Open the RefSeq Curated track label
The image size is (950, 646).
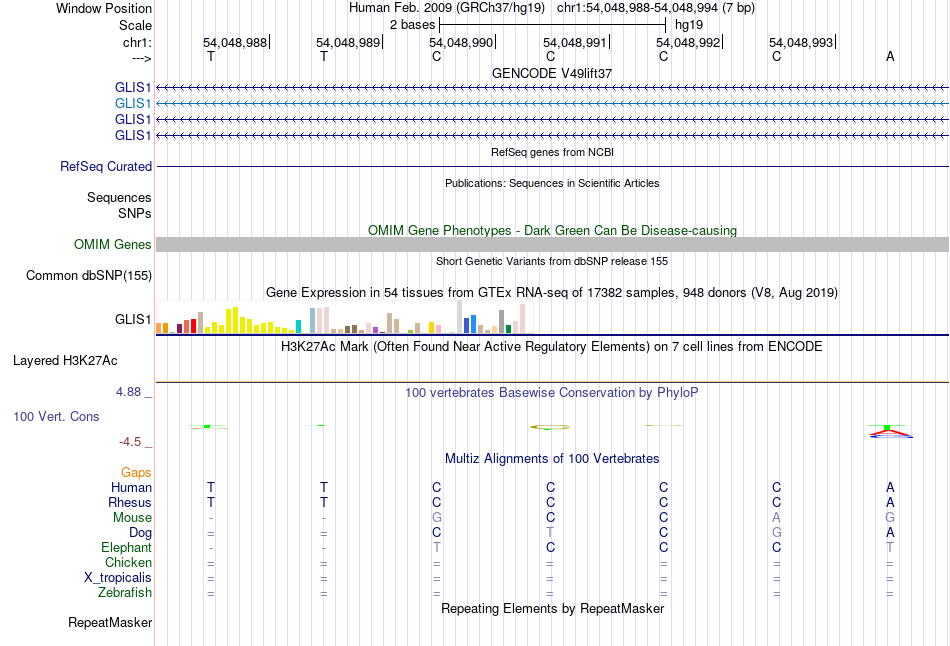click(105, 166)
